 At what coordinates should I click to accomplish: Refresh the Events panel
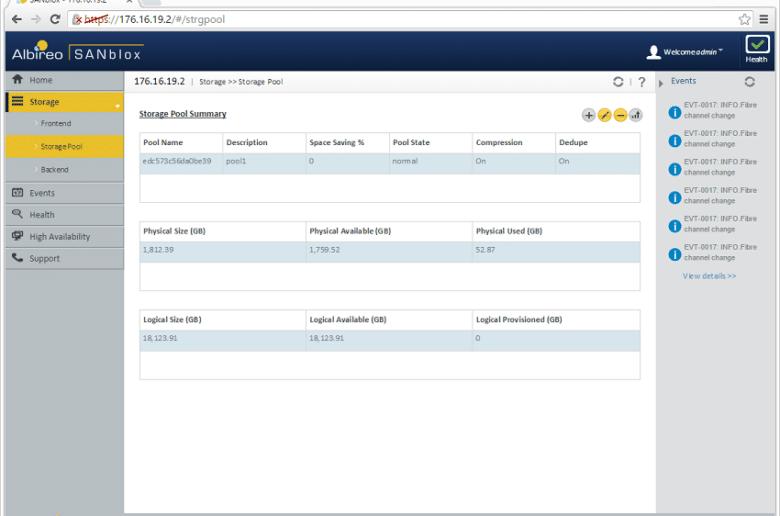point(750,82)
